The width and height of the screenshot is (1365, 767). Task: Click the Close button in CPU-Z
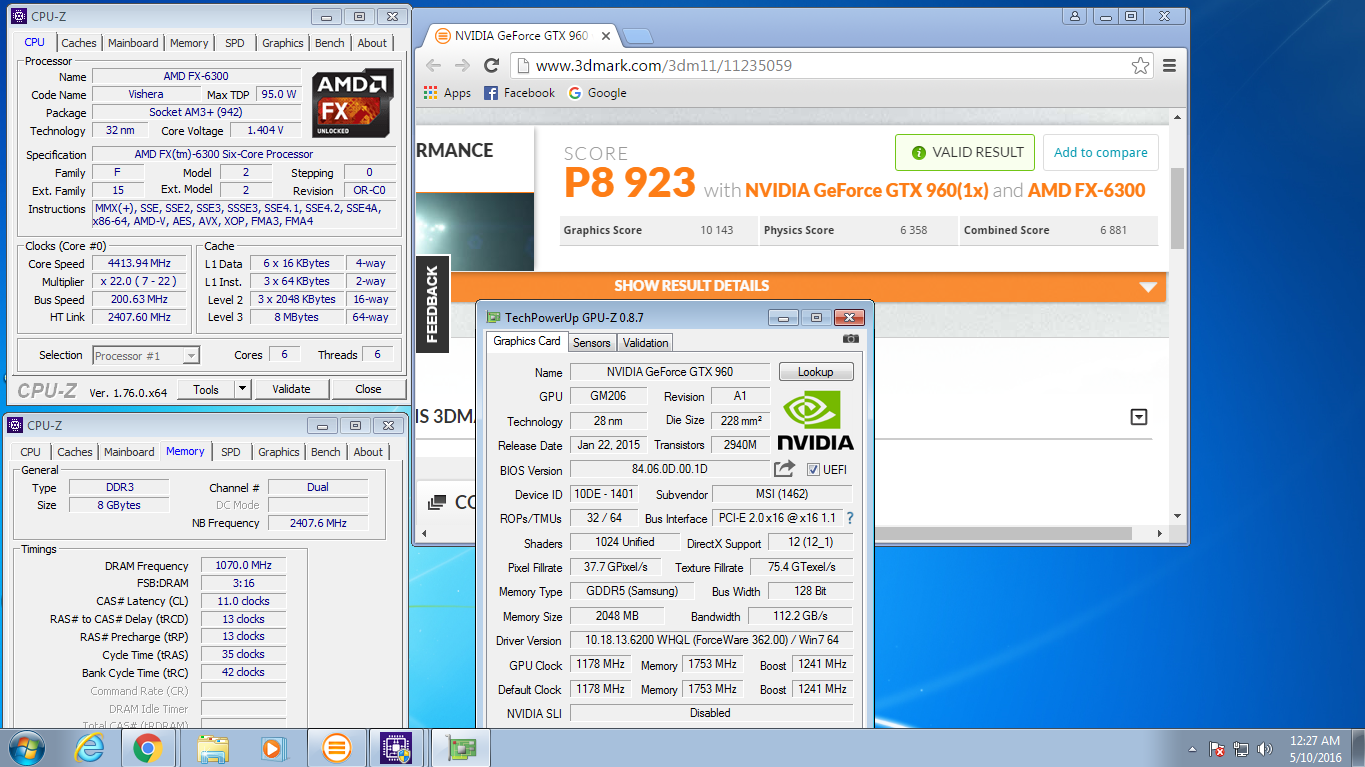click(368, 389)
